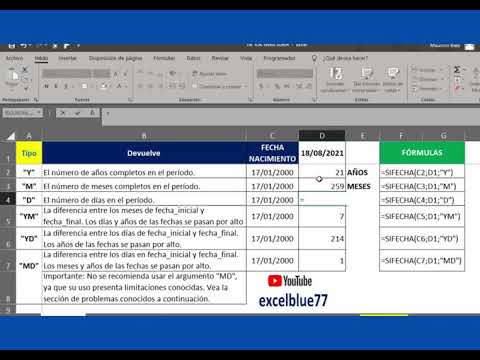Image resolution: width=480 pixels, height=360 pixels.
Task: Click Combinar y centrar button
Action: click(217, 86)
